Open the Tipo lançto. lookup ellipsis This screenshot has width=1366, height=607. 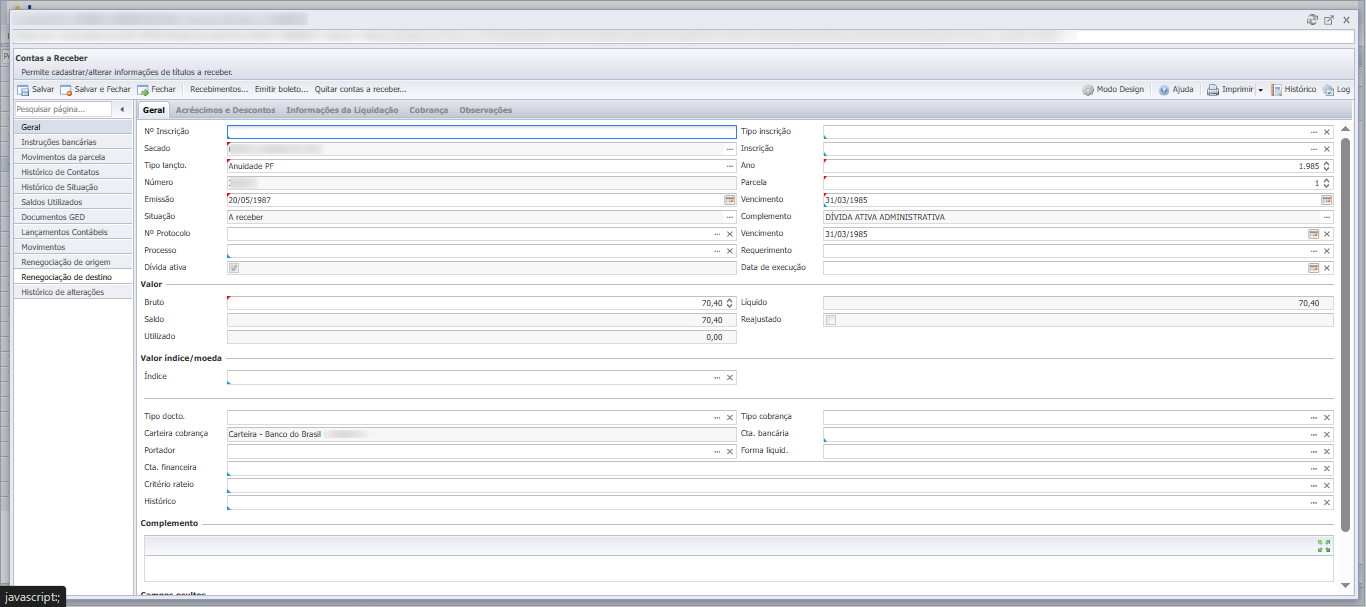point(730,166)
